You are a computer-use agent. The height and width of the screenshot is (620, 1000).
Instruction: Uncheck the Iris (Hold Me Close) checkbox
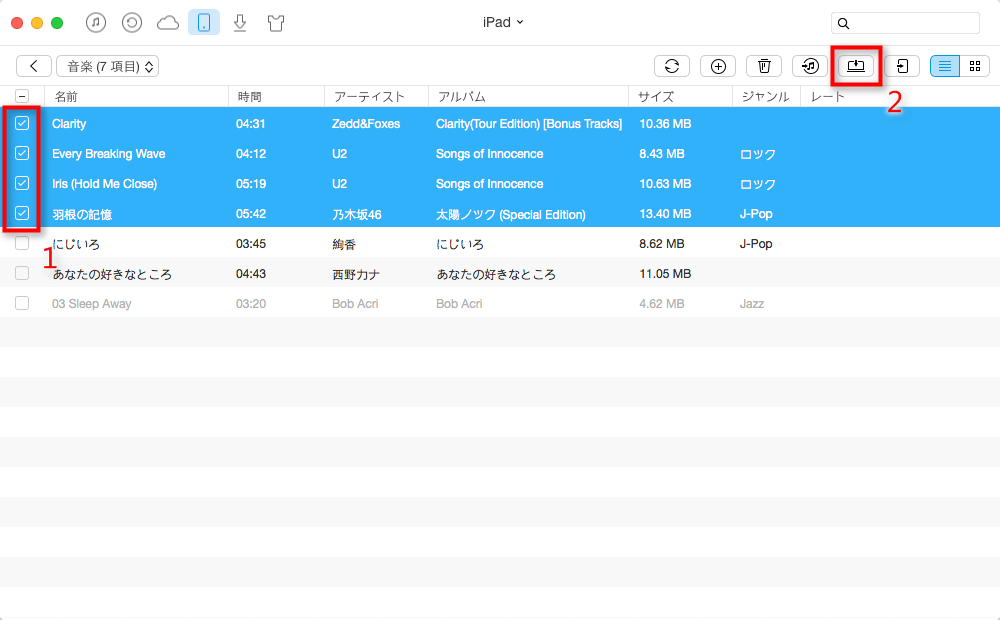pyautogui.click(x=22, y=183)
